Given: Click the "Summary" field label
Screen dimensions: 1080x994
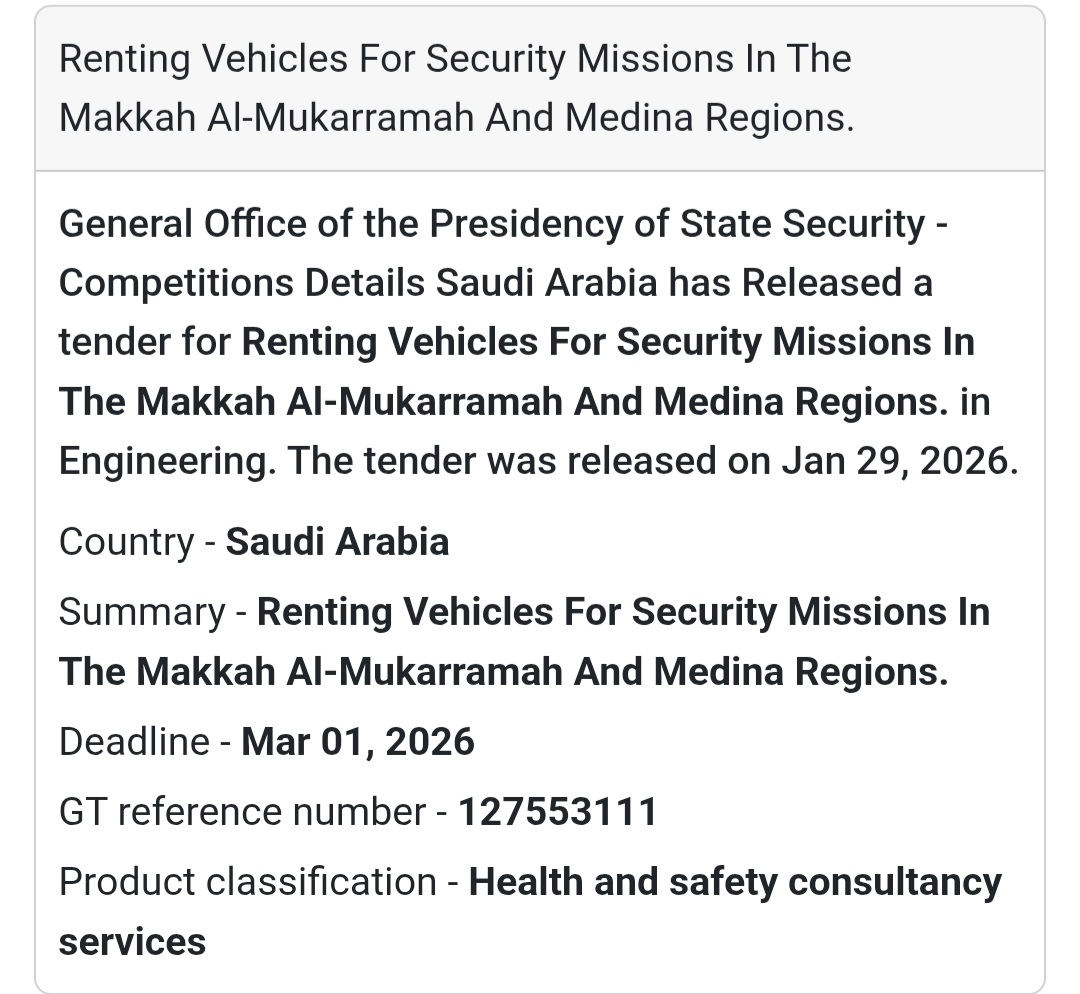Looking at the screenshot, I should (142, 612).
